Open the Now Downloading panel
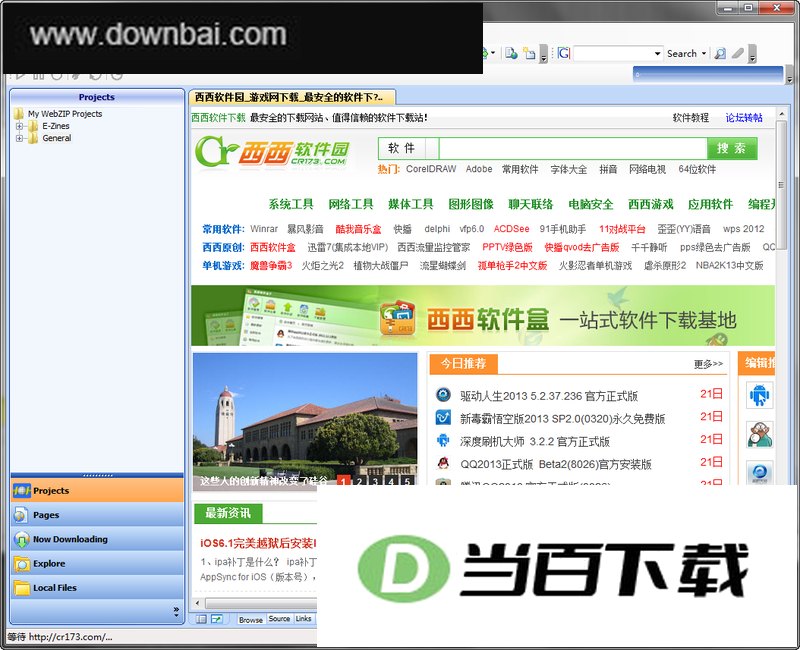The height and width of the screenshot is (650, 800). [97, 539]
